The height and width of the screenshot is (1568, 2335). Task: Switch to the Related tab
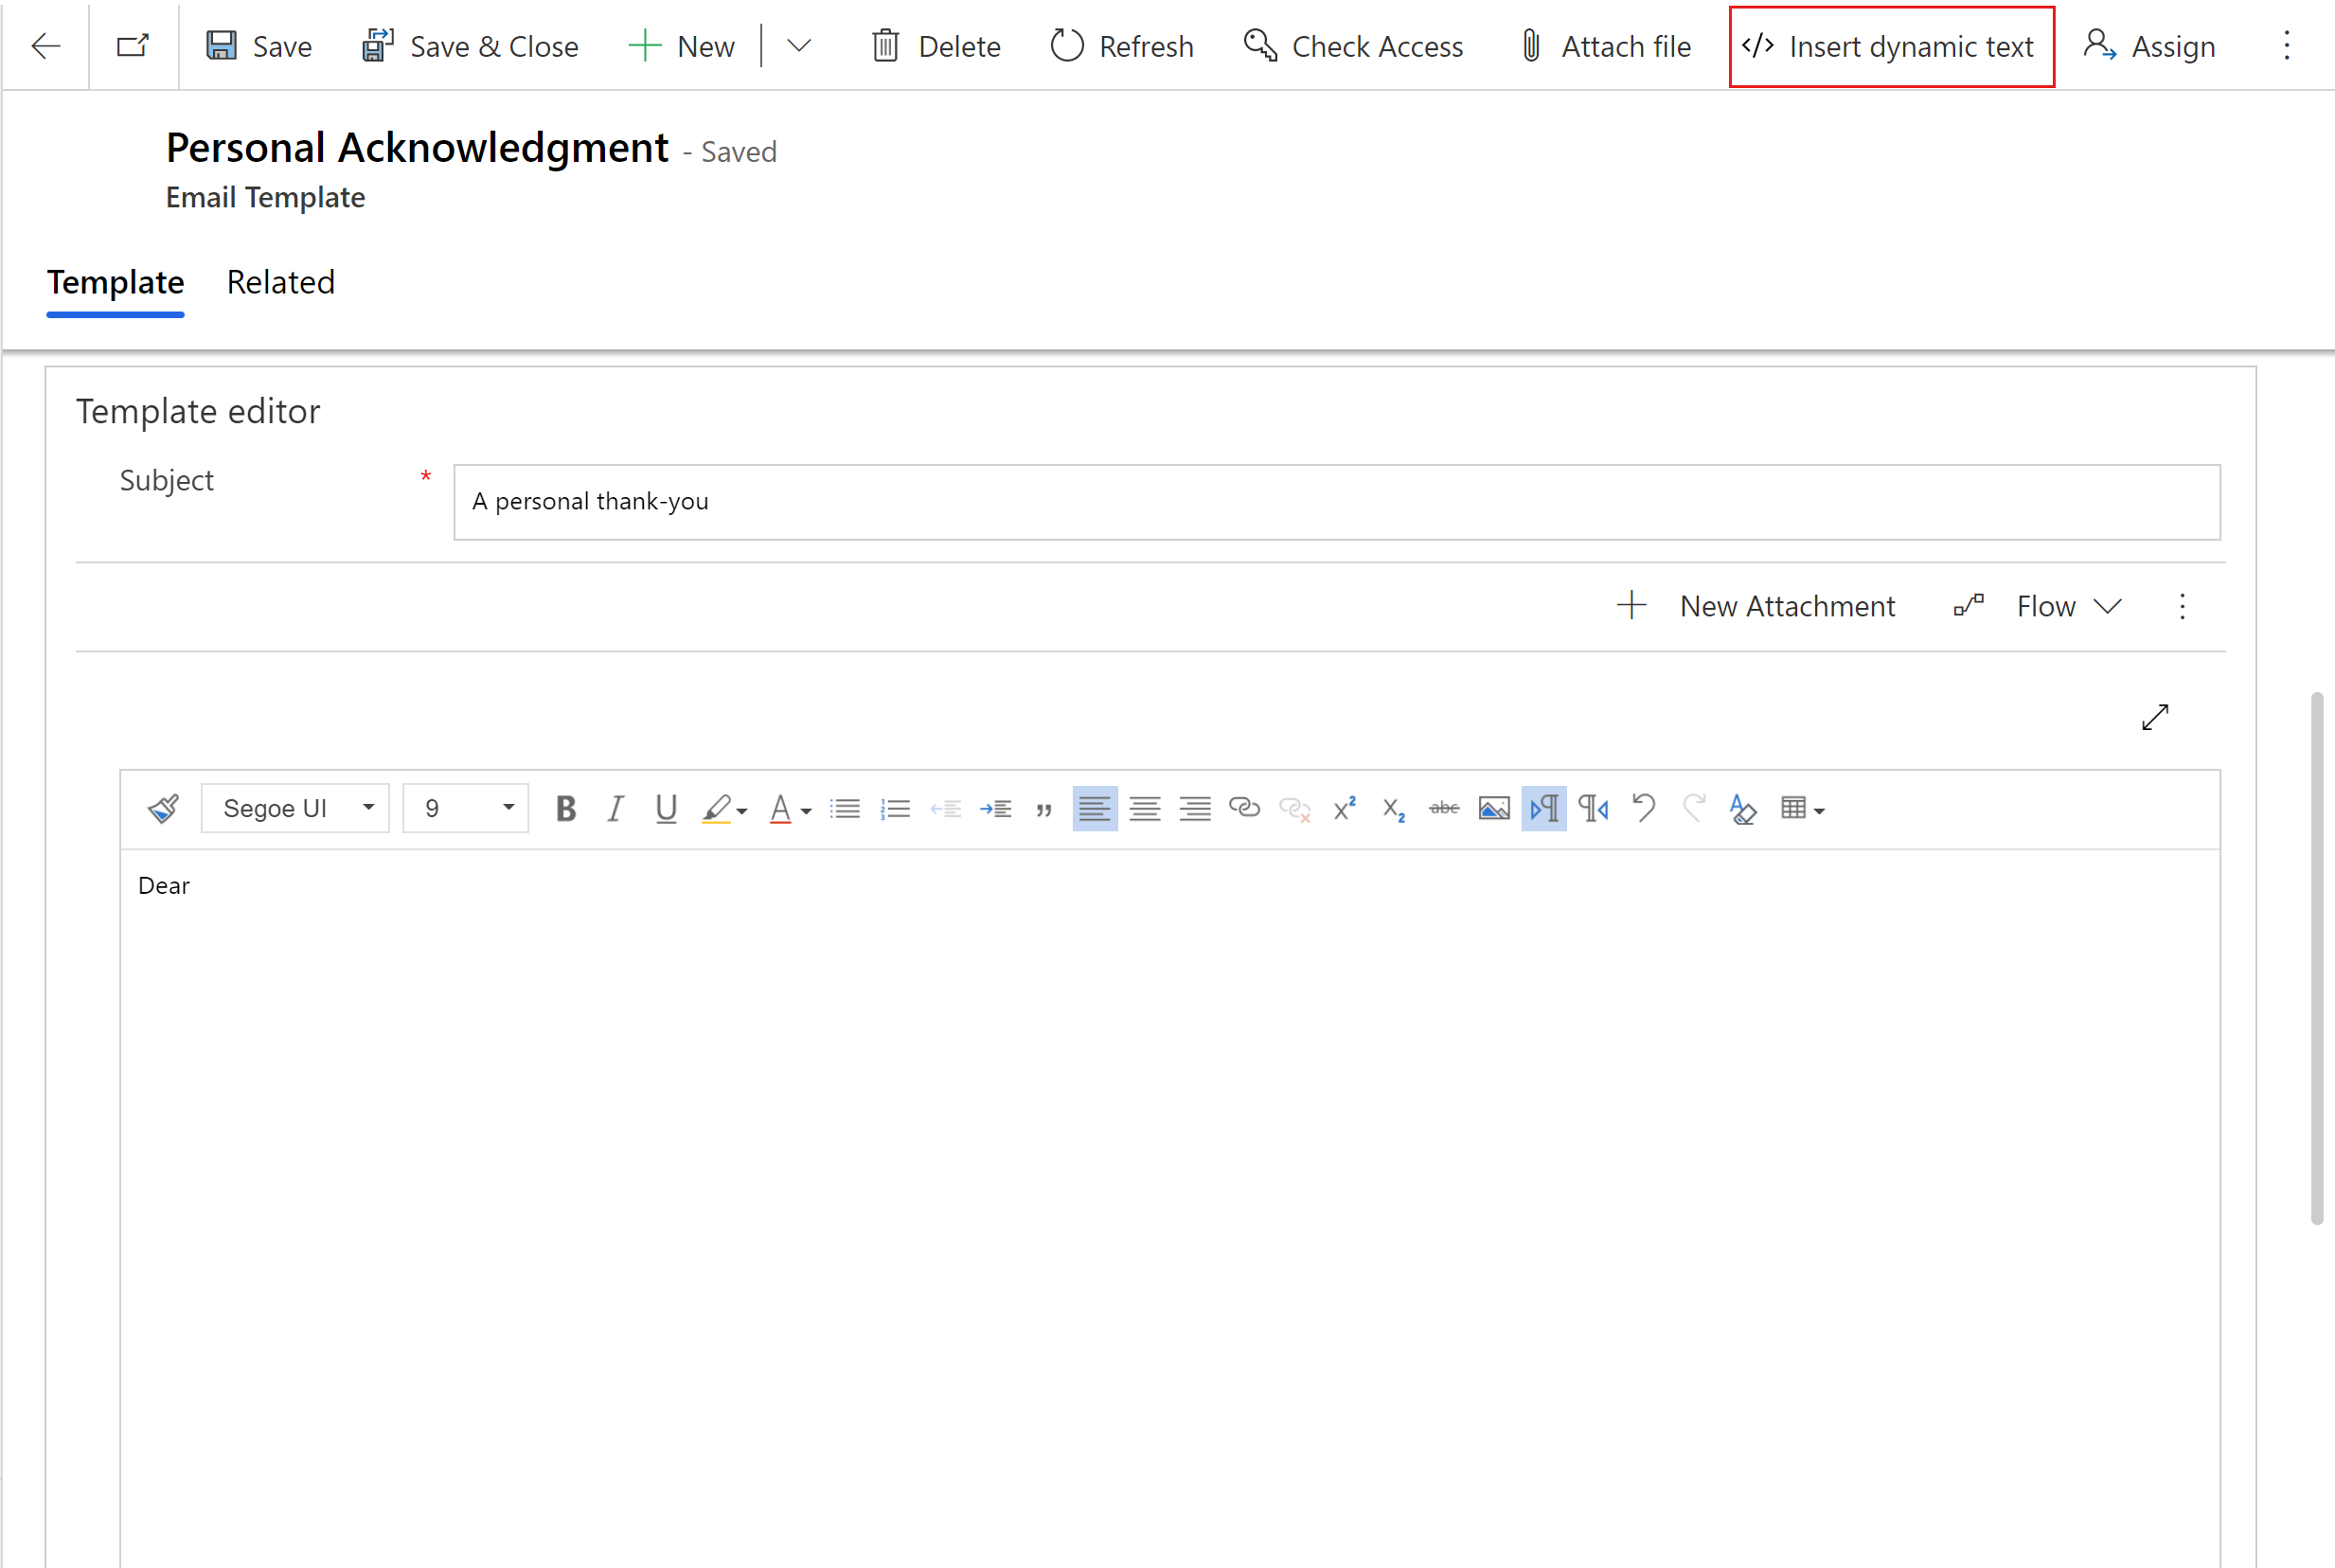[280, 282]
